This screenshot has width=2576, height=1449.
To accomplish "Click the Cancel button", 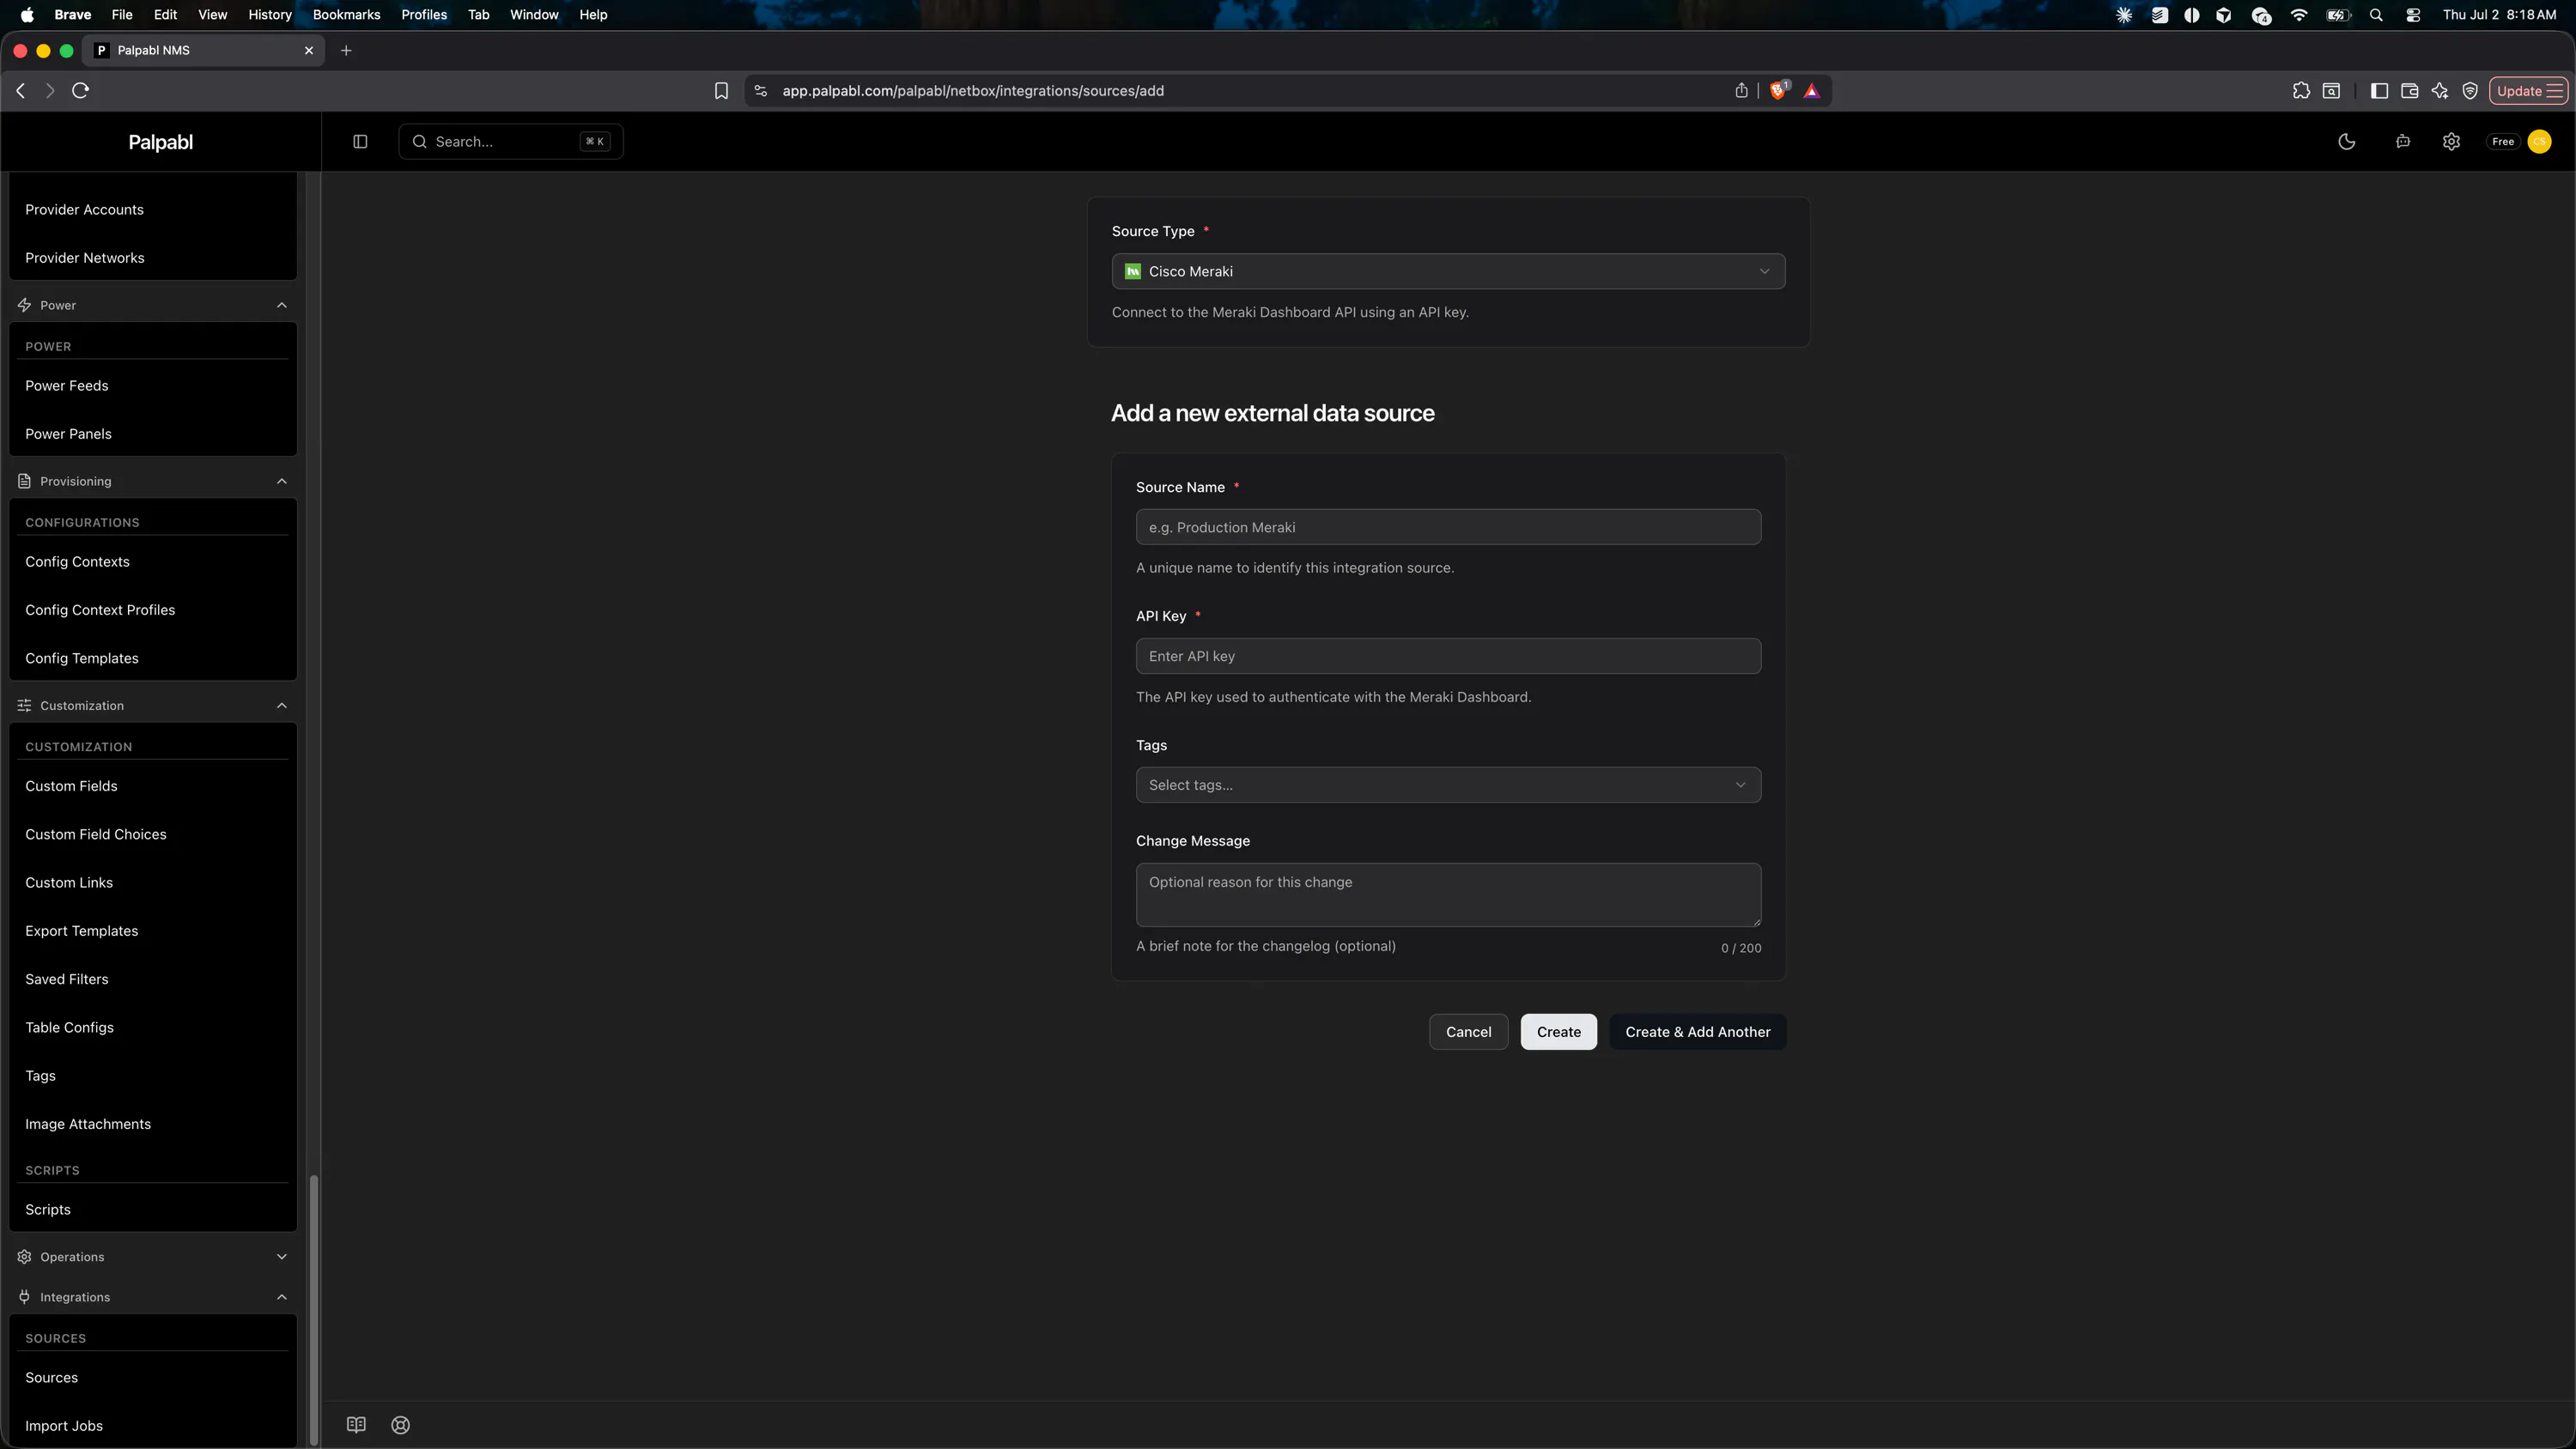I will click(1468, 1032).
